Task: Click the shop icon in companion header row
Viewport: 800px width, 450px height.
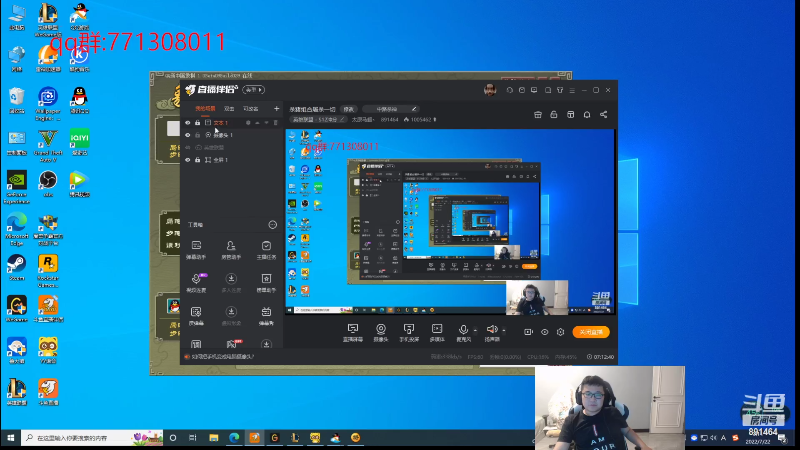Action: click(538, 115)
